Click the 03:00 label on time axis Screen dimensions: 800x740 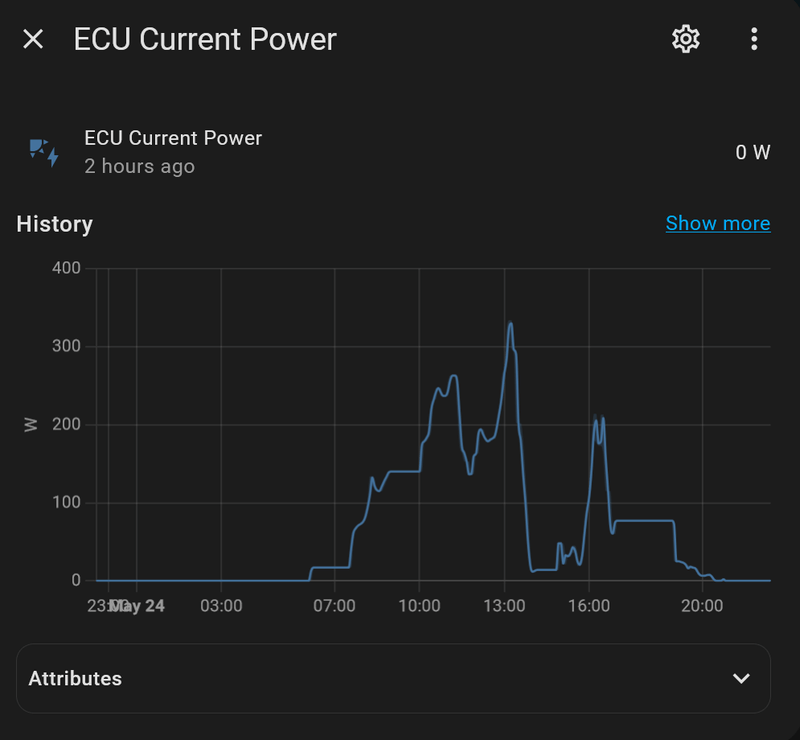pyautogui.click(x=221, y=606)
